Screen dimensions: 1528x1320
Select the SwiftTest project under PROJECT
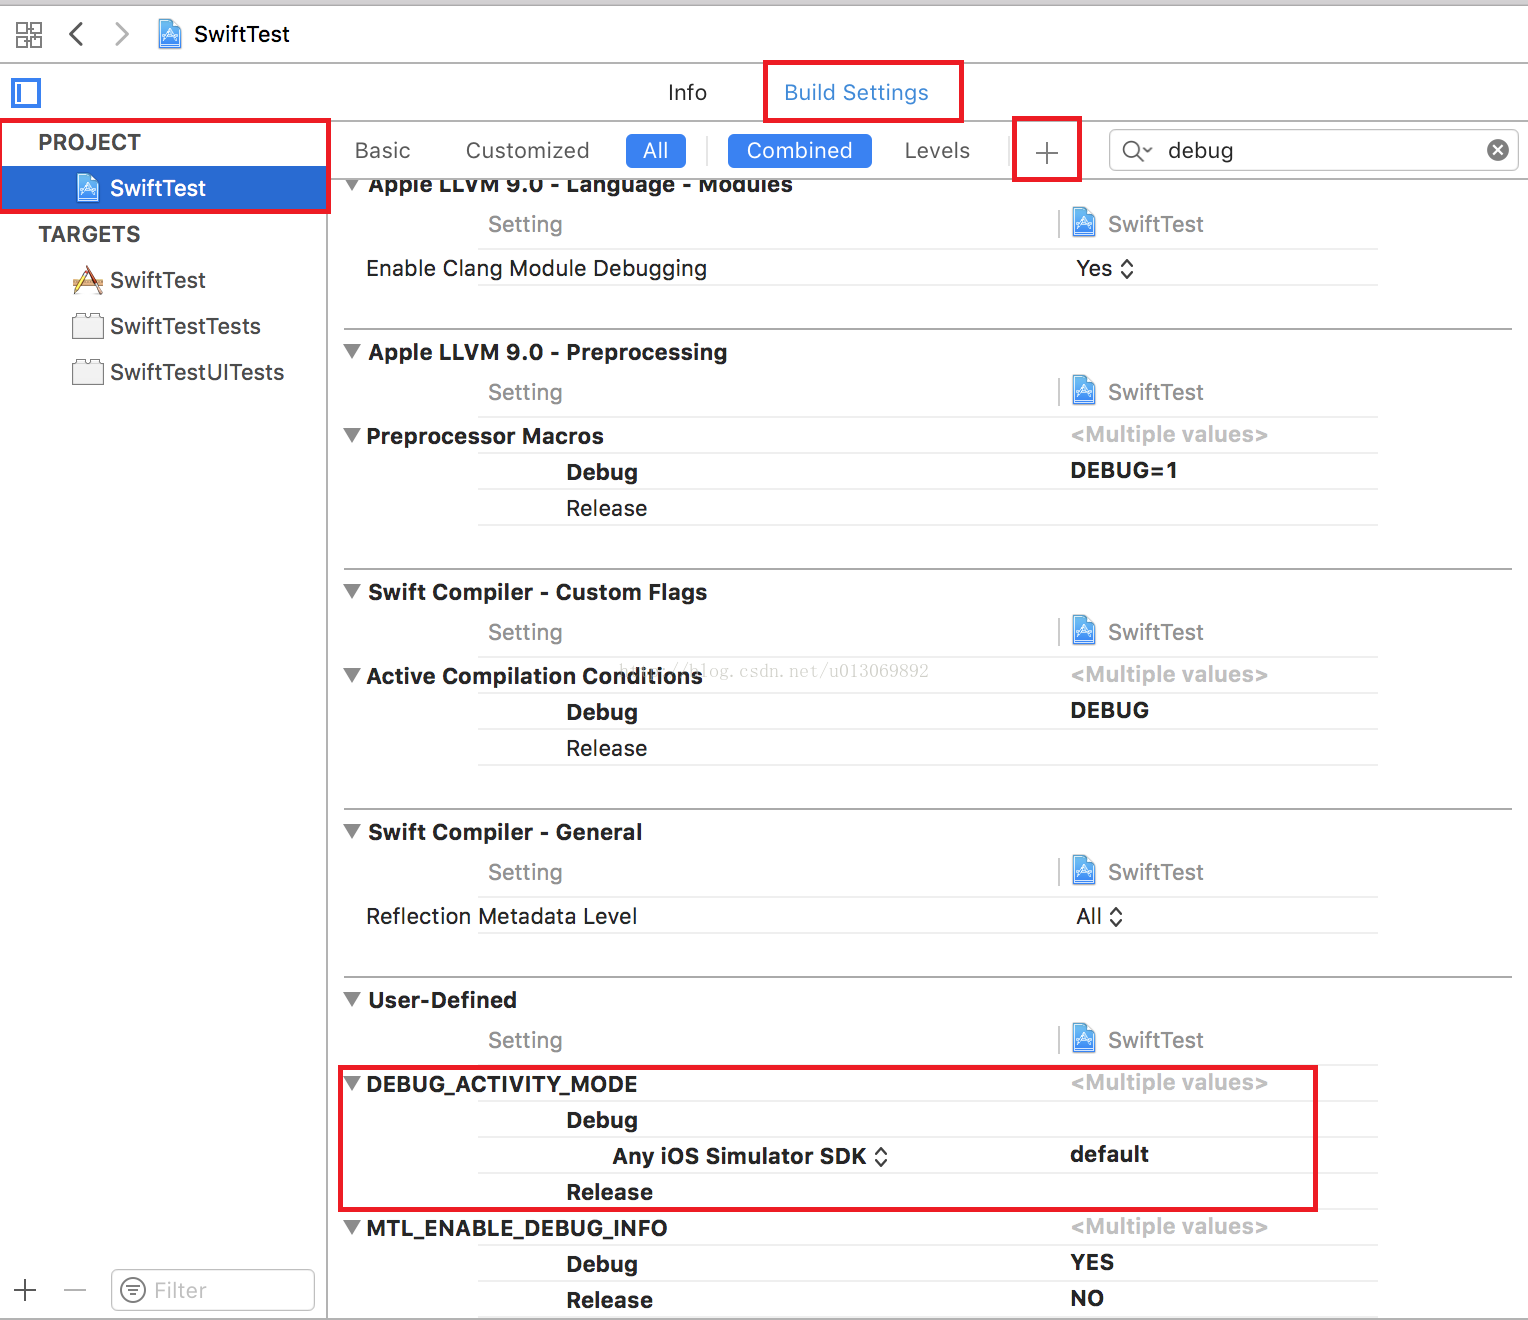tap(165, 188)
